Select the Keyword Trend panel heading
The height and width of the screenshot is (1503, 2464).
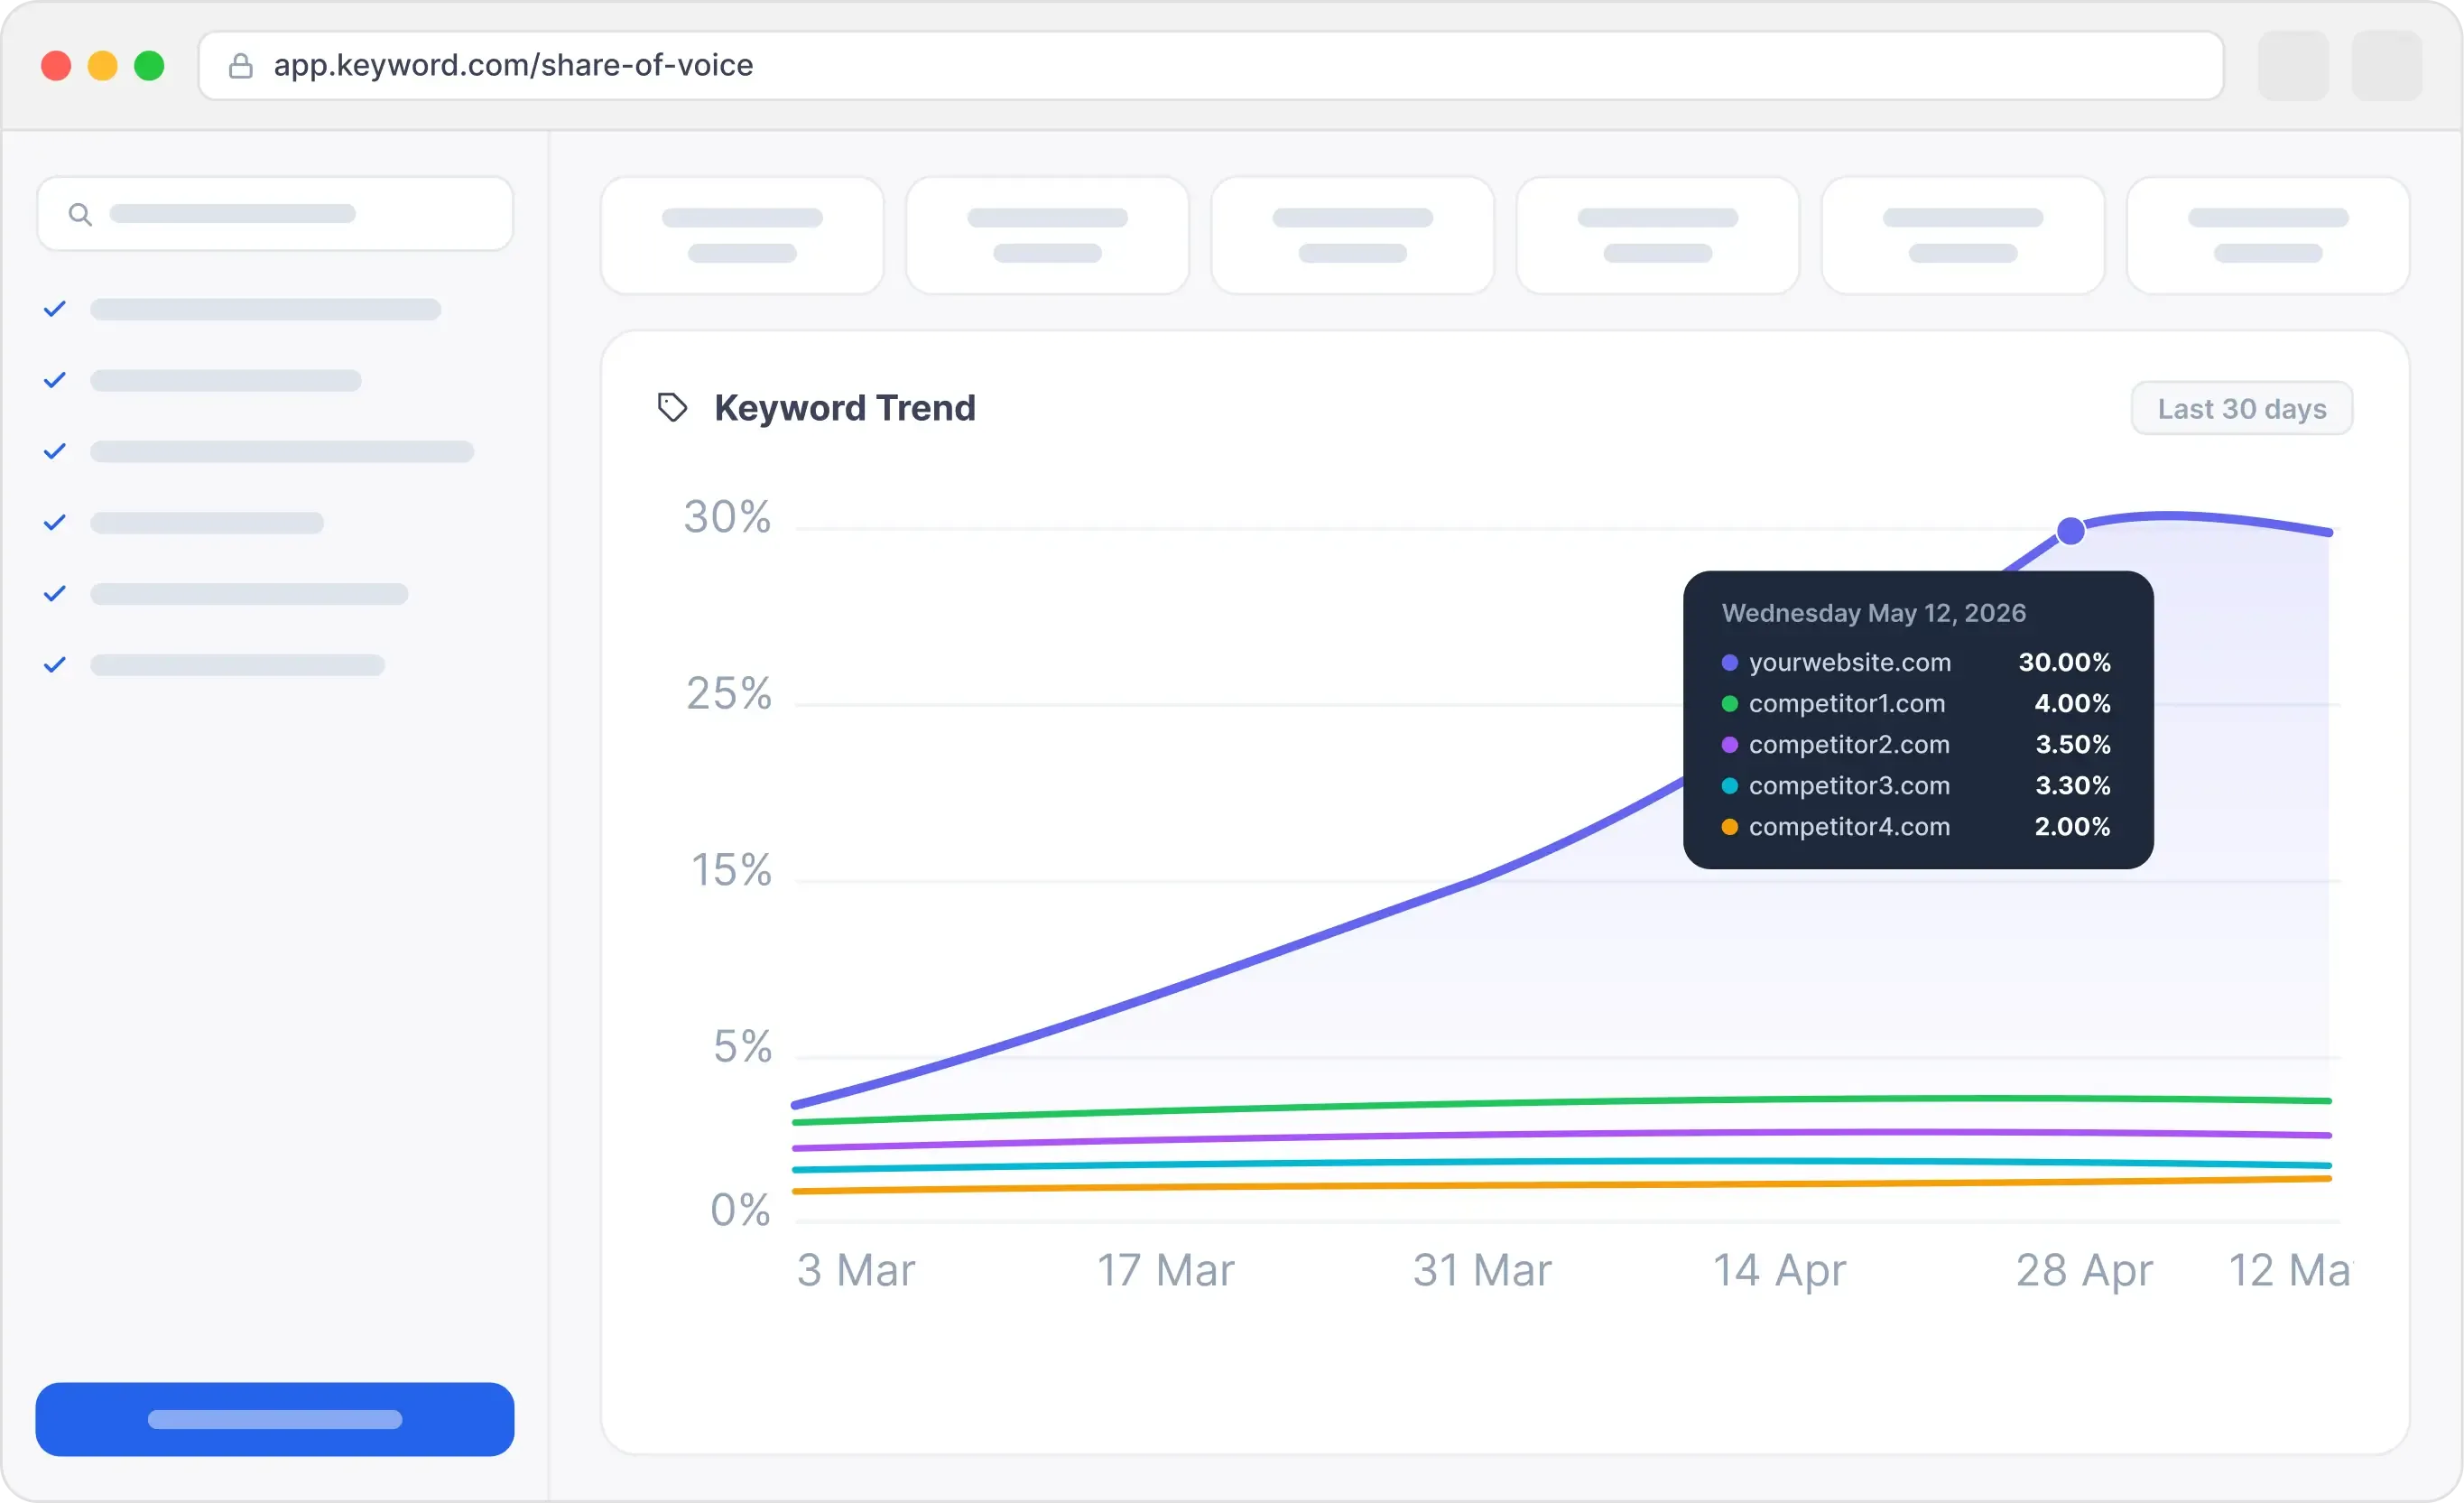click(x=844, y=407)
